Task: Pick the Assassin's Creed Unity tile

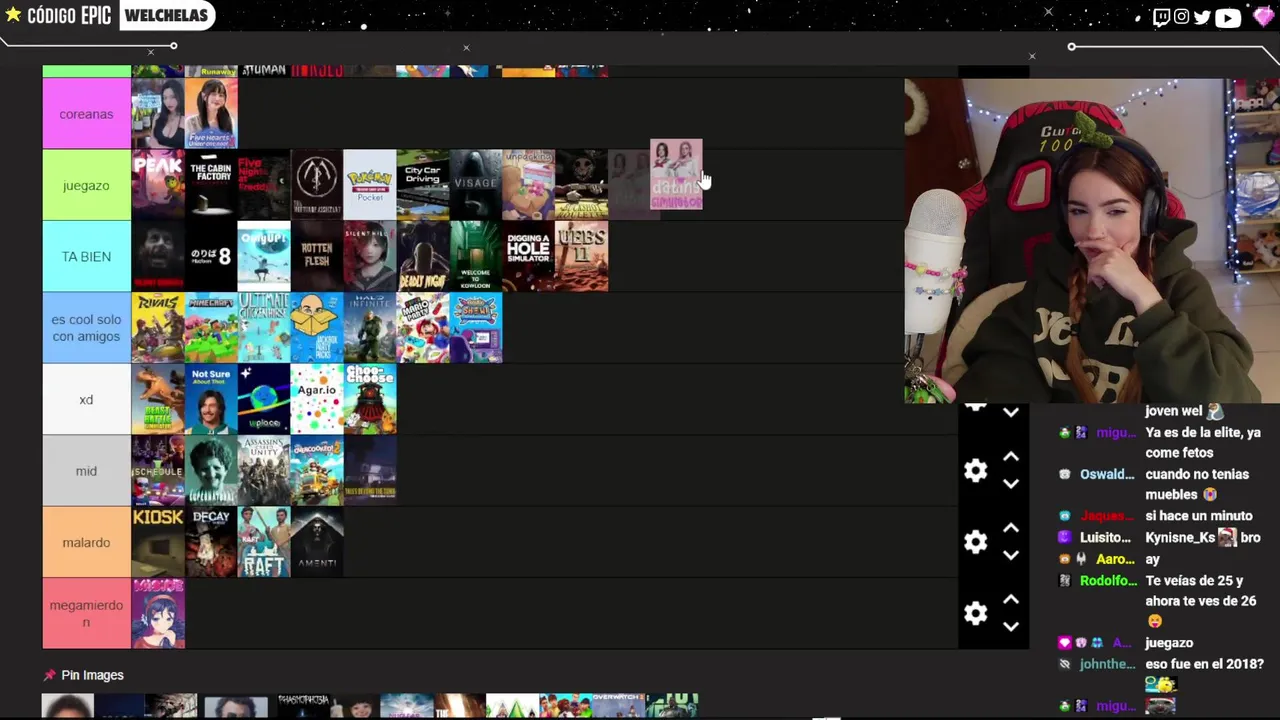Action: pos(264,471)
